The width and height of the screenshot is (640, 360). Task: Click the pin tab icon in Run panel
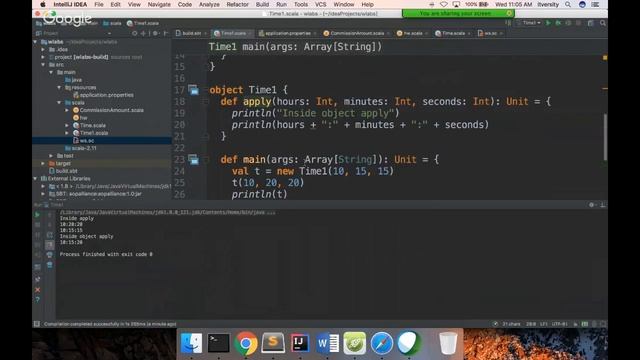tap(38, 279)
